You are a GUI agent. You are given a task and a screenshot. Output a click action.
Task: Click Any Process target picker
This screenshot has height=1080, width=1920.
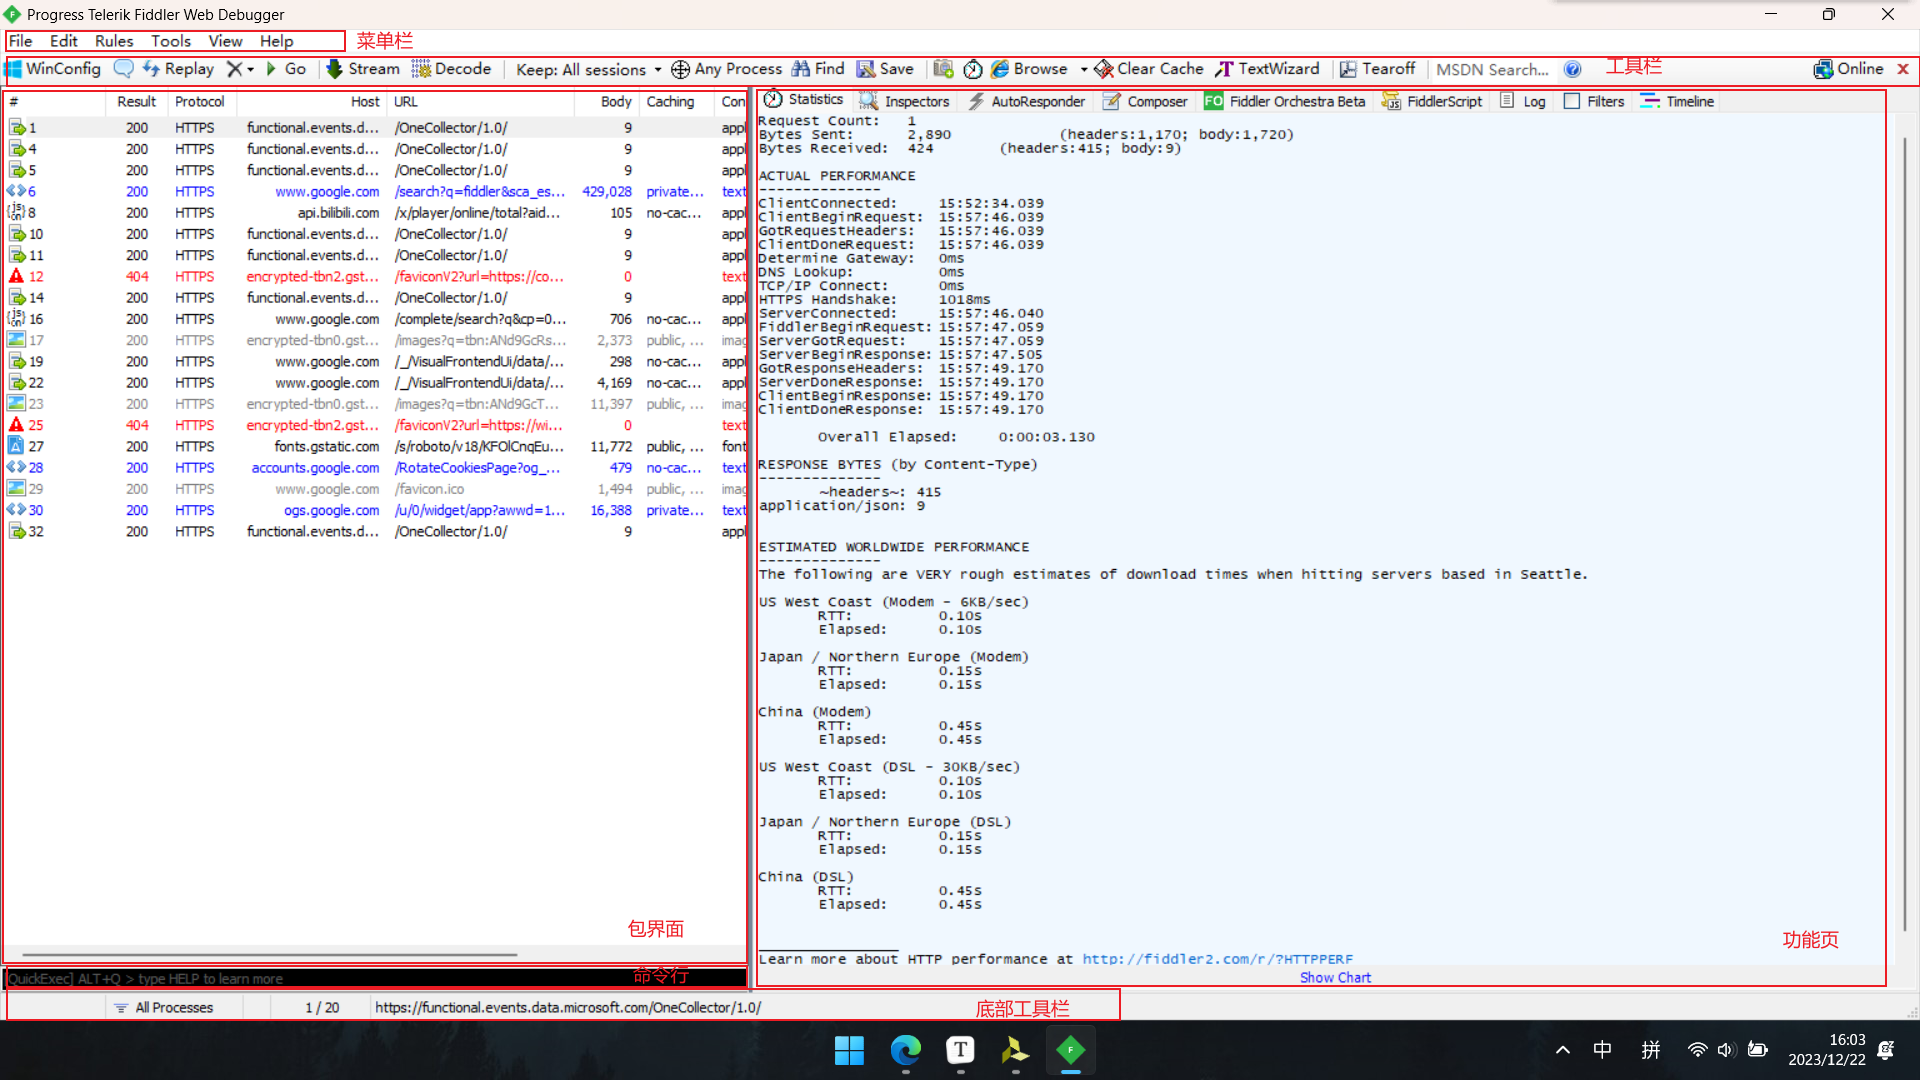(x=727, y=69)
